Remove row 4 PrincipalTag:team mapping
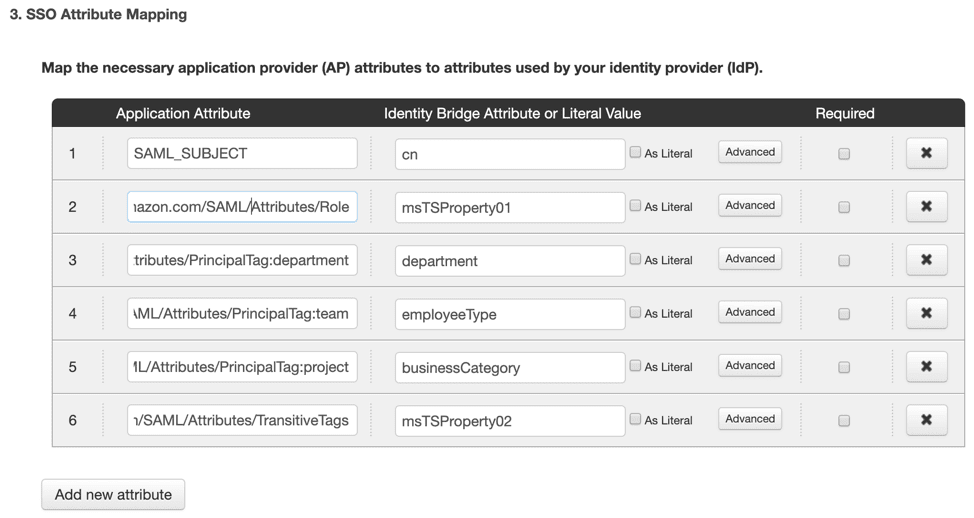Image resolution: width=974 pixels, height=518 pixels. [926, 313]
